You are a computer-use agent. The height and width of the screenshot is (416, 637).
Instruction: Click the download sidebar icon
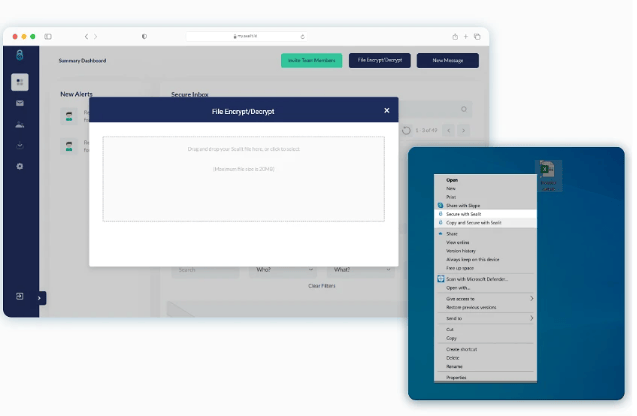[x=20, y=145]
